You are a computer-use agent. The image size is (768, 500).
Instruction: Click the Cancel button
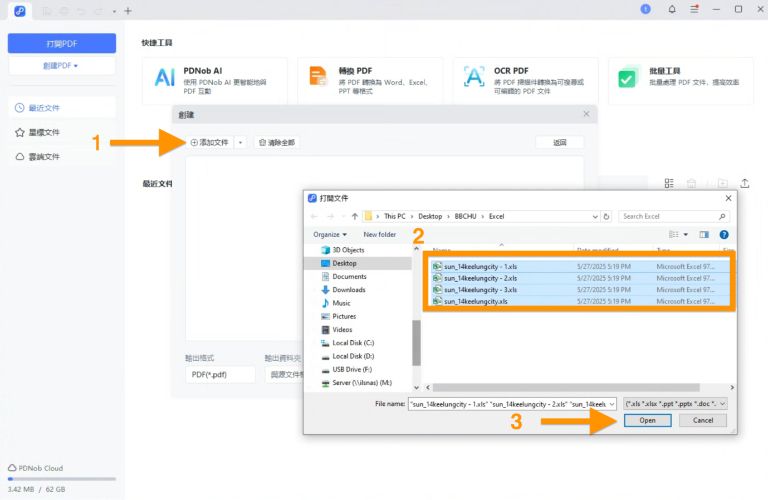(x=703, y=420)
